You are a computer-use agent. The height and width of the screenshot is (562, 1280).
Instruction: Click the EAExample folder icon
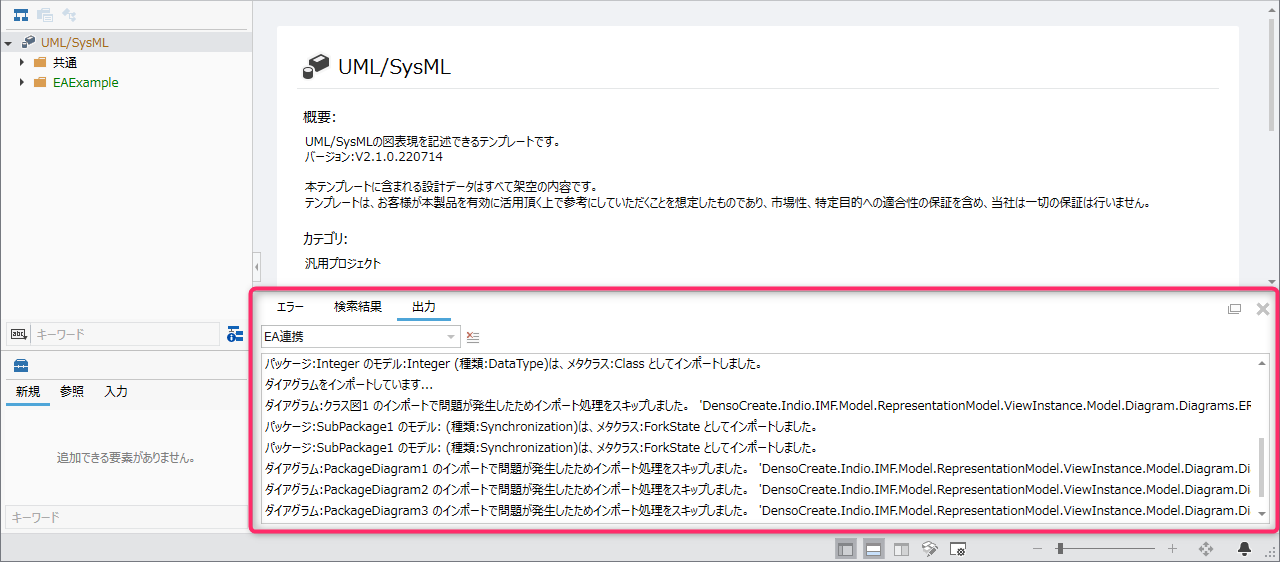click(x=40, y=83)
